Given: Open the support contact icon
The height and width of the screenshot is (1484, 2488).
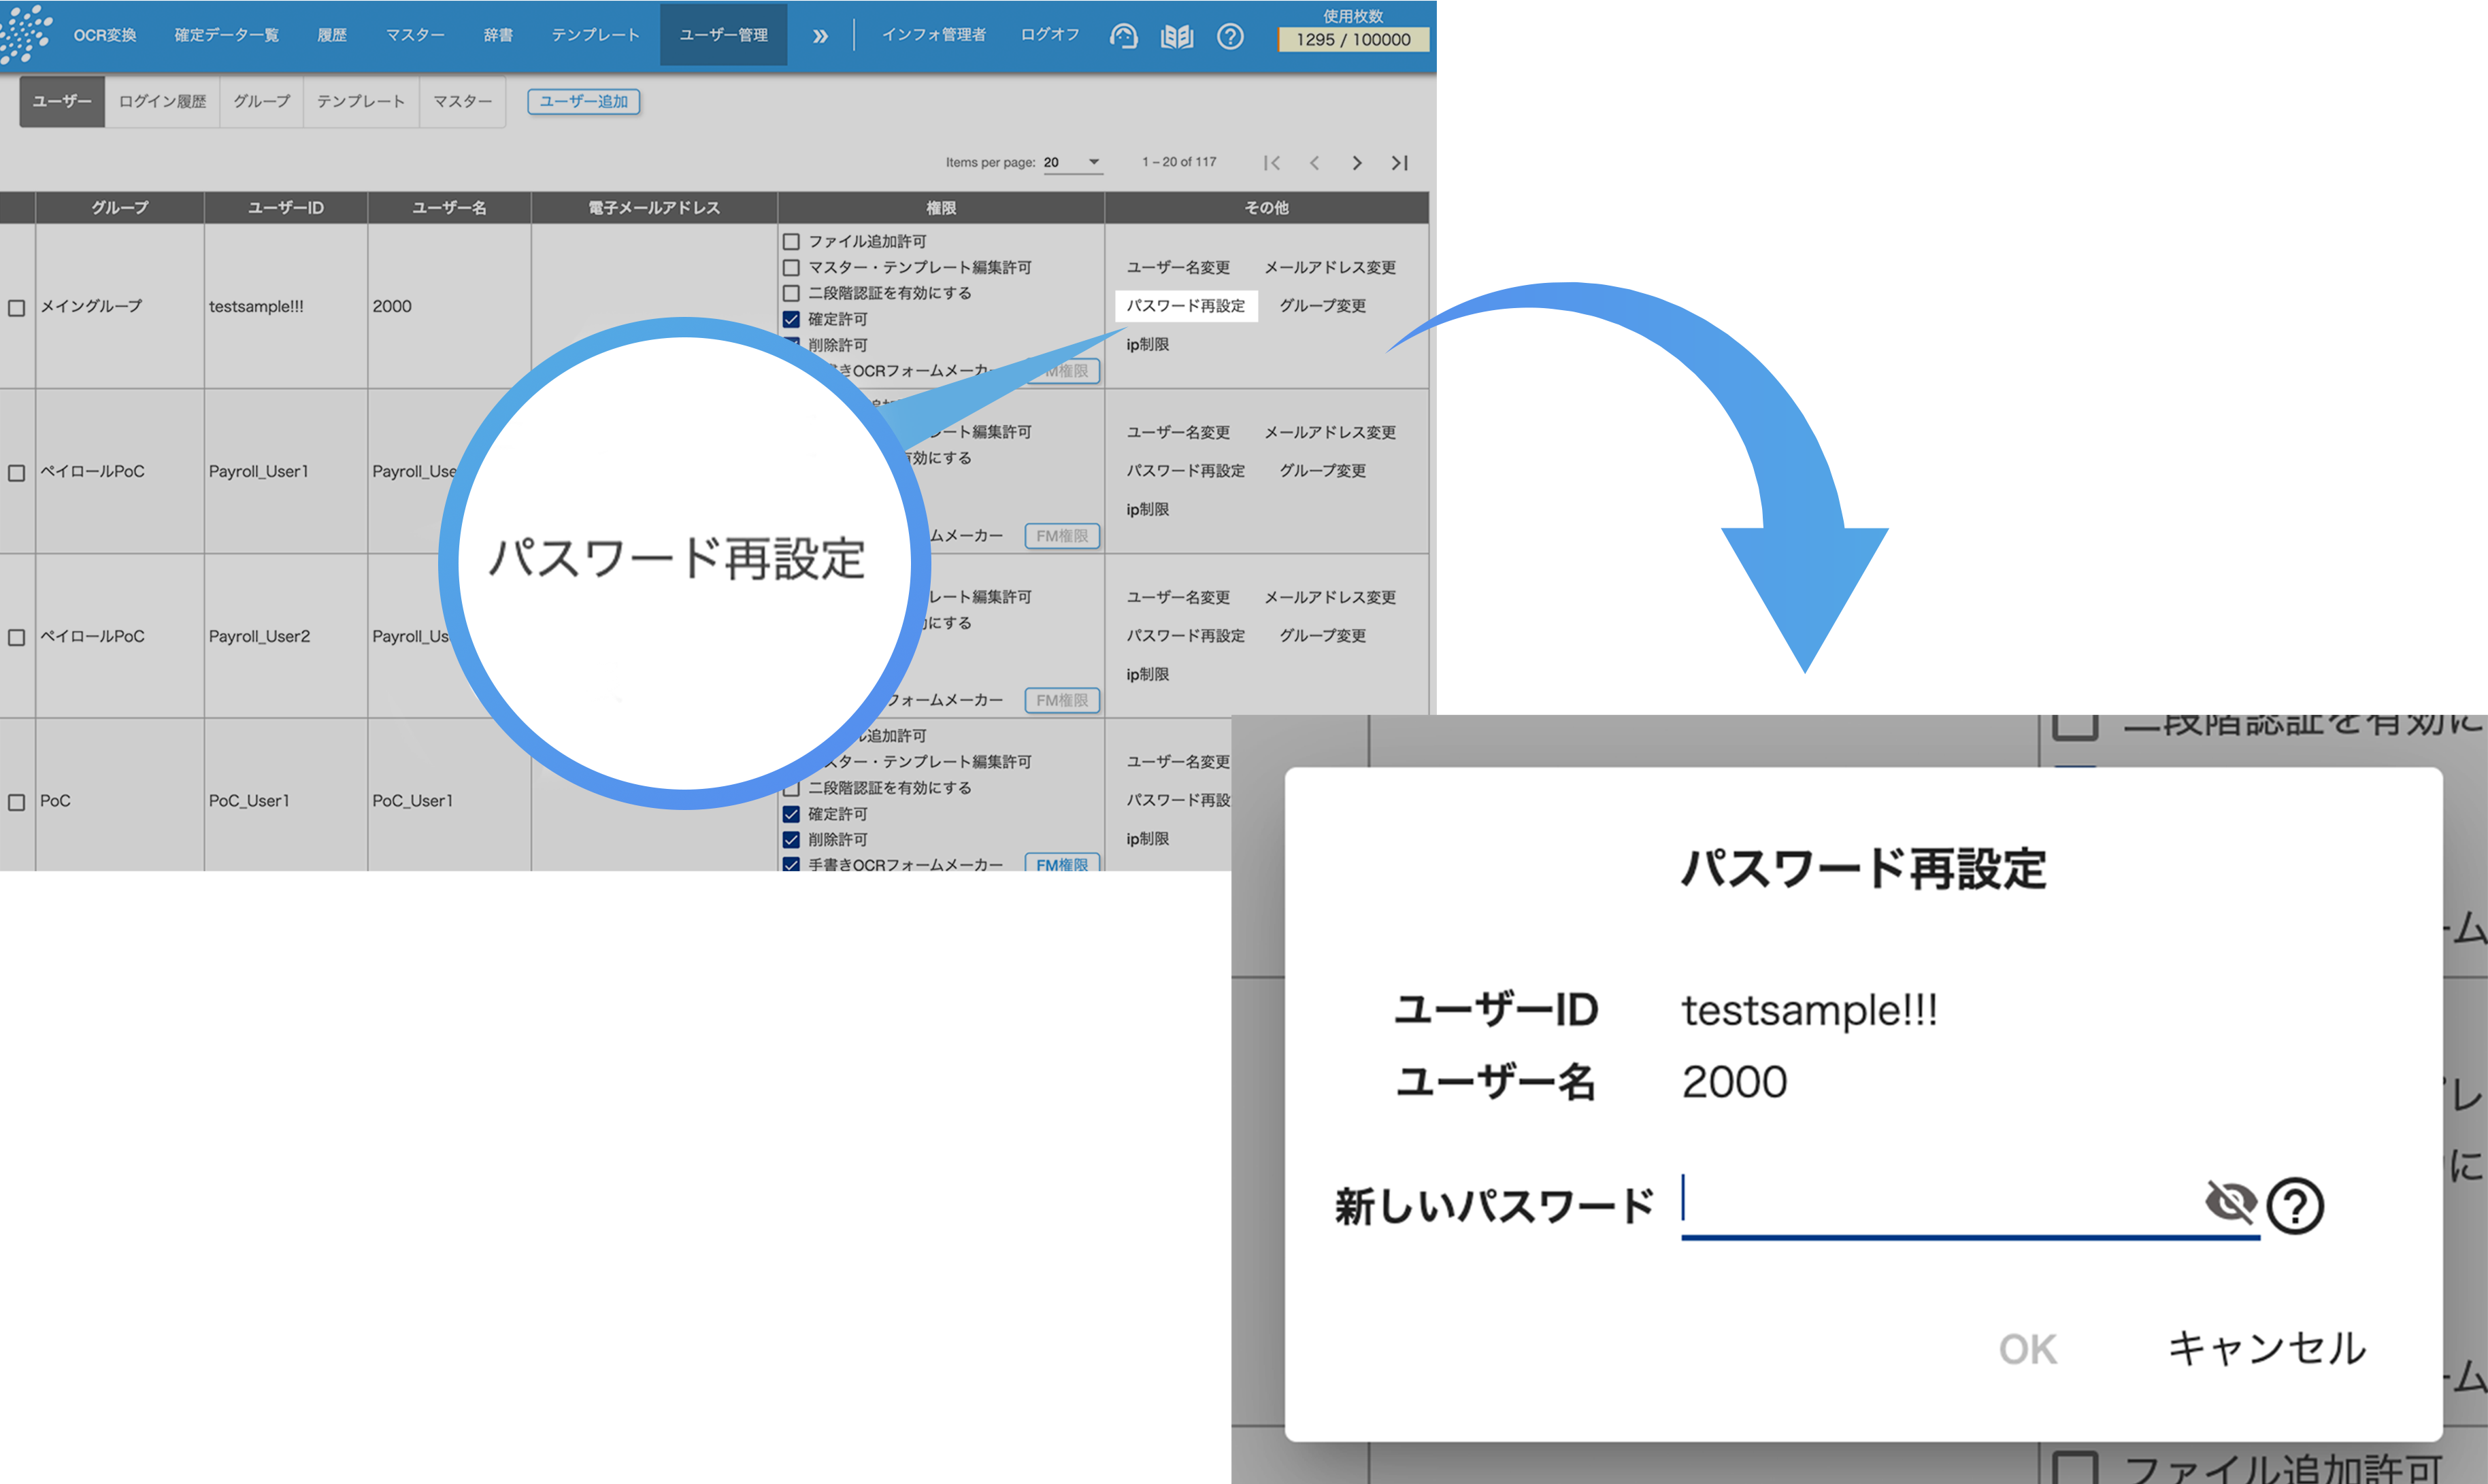Looking at the screenshot, I should (x=1124, y=35).
